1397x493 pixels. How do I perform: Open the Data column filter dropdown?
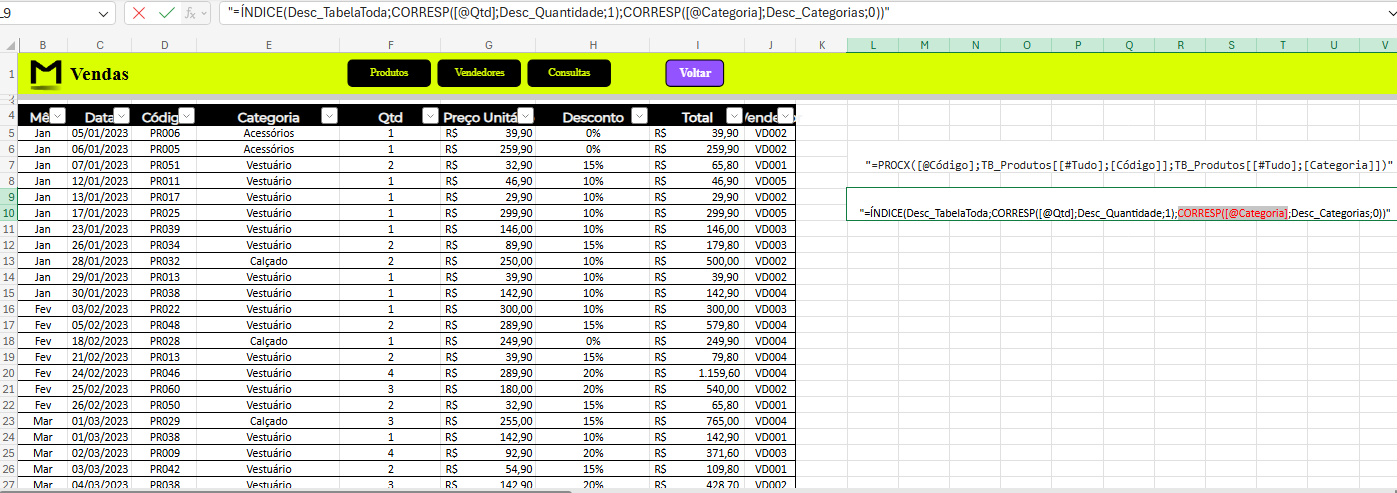tap(122, 115)
